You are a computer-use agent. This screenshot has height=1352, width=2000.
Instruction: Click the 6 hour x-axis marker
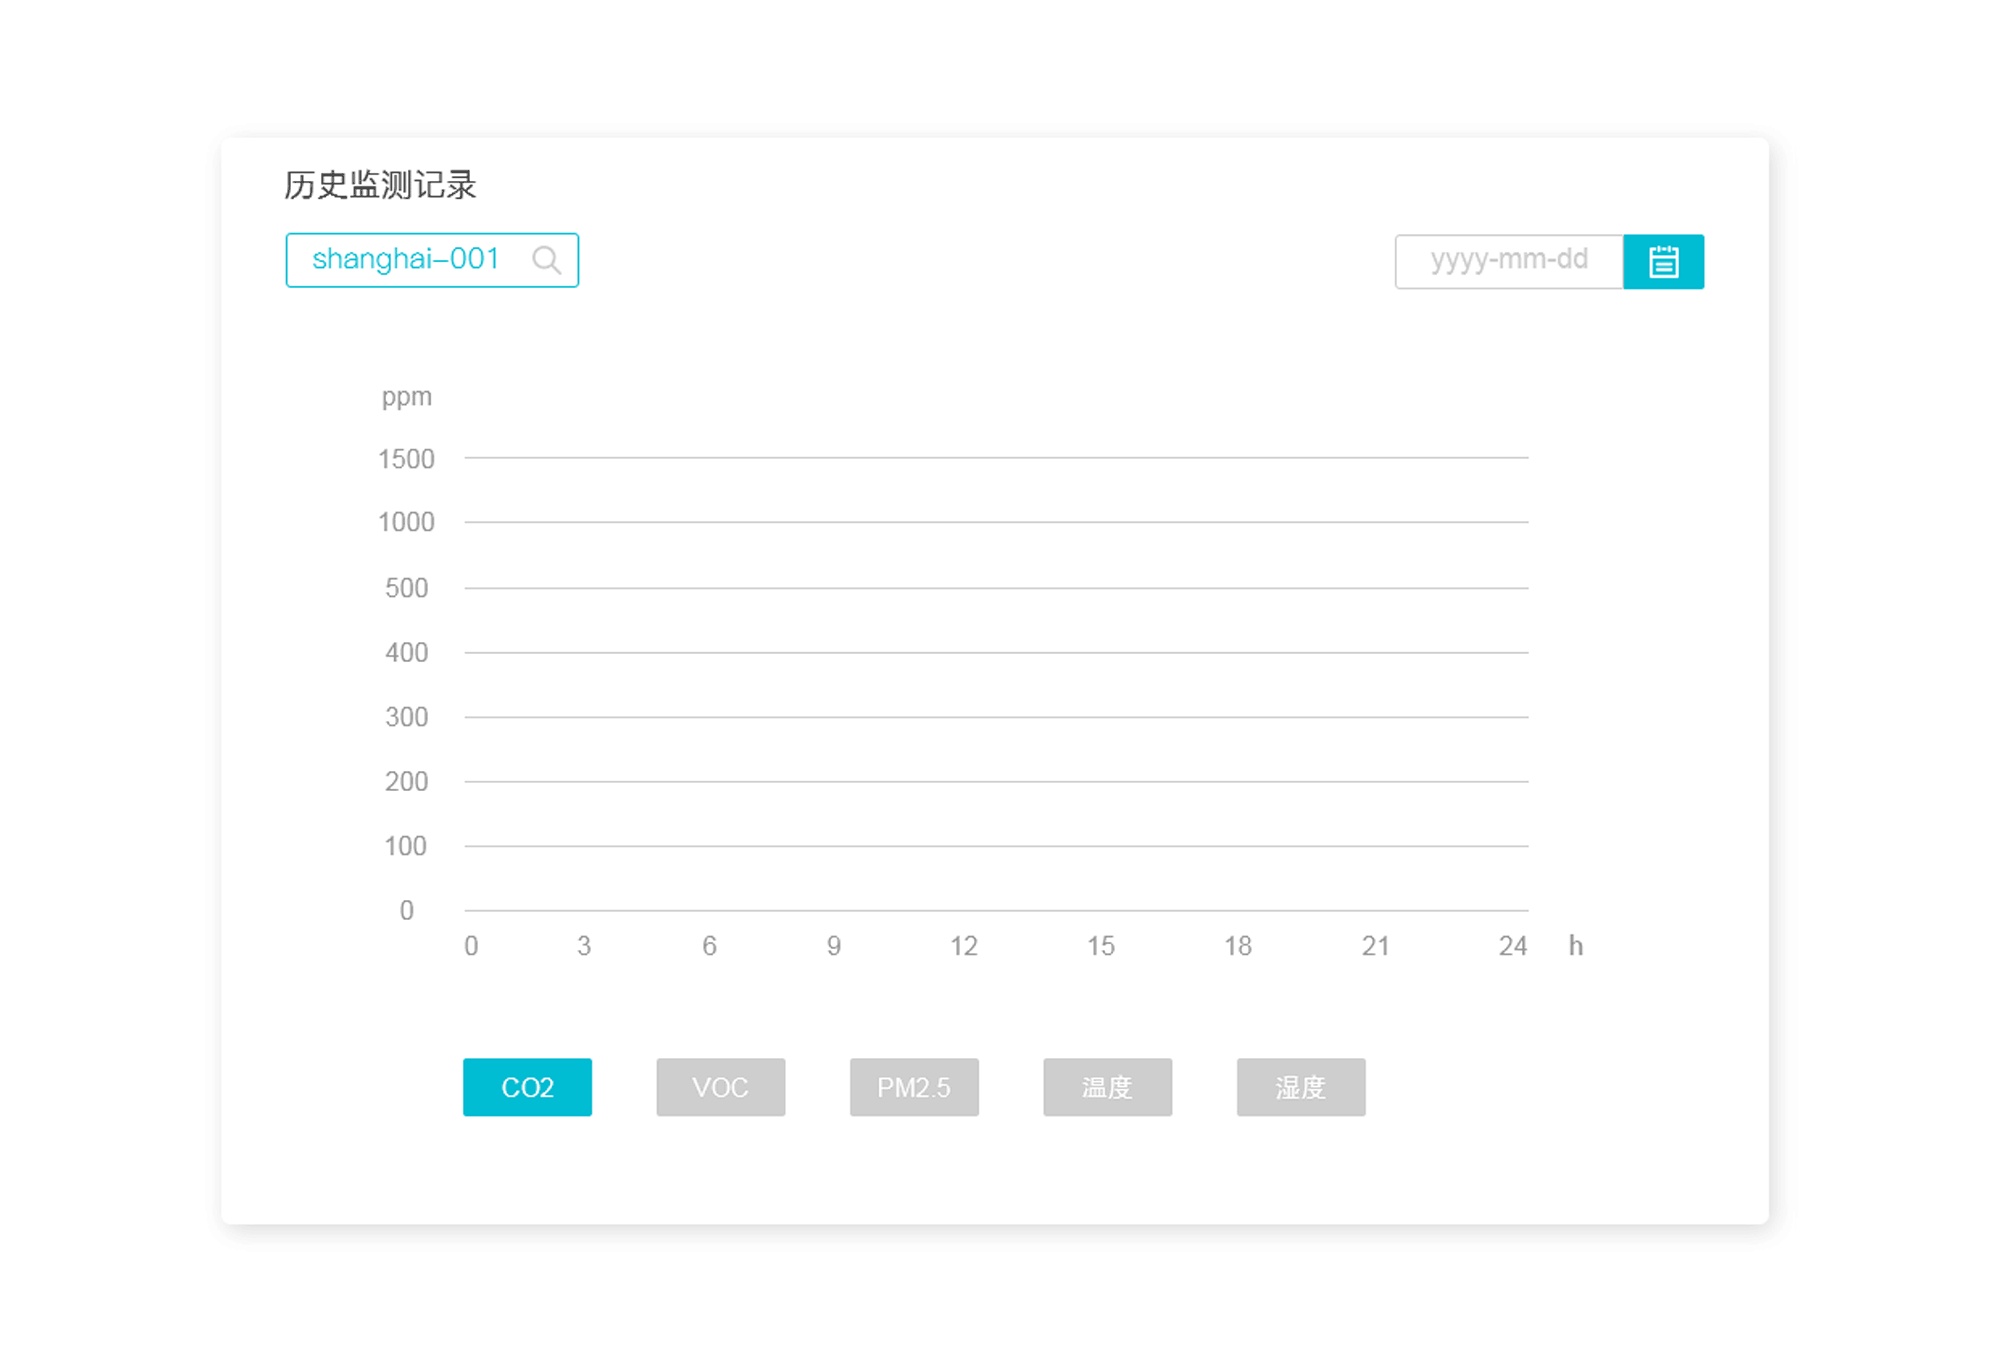click(x=709, y=946)
